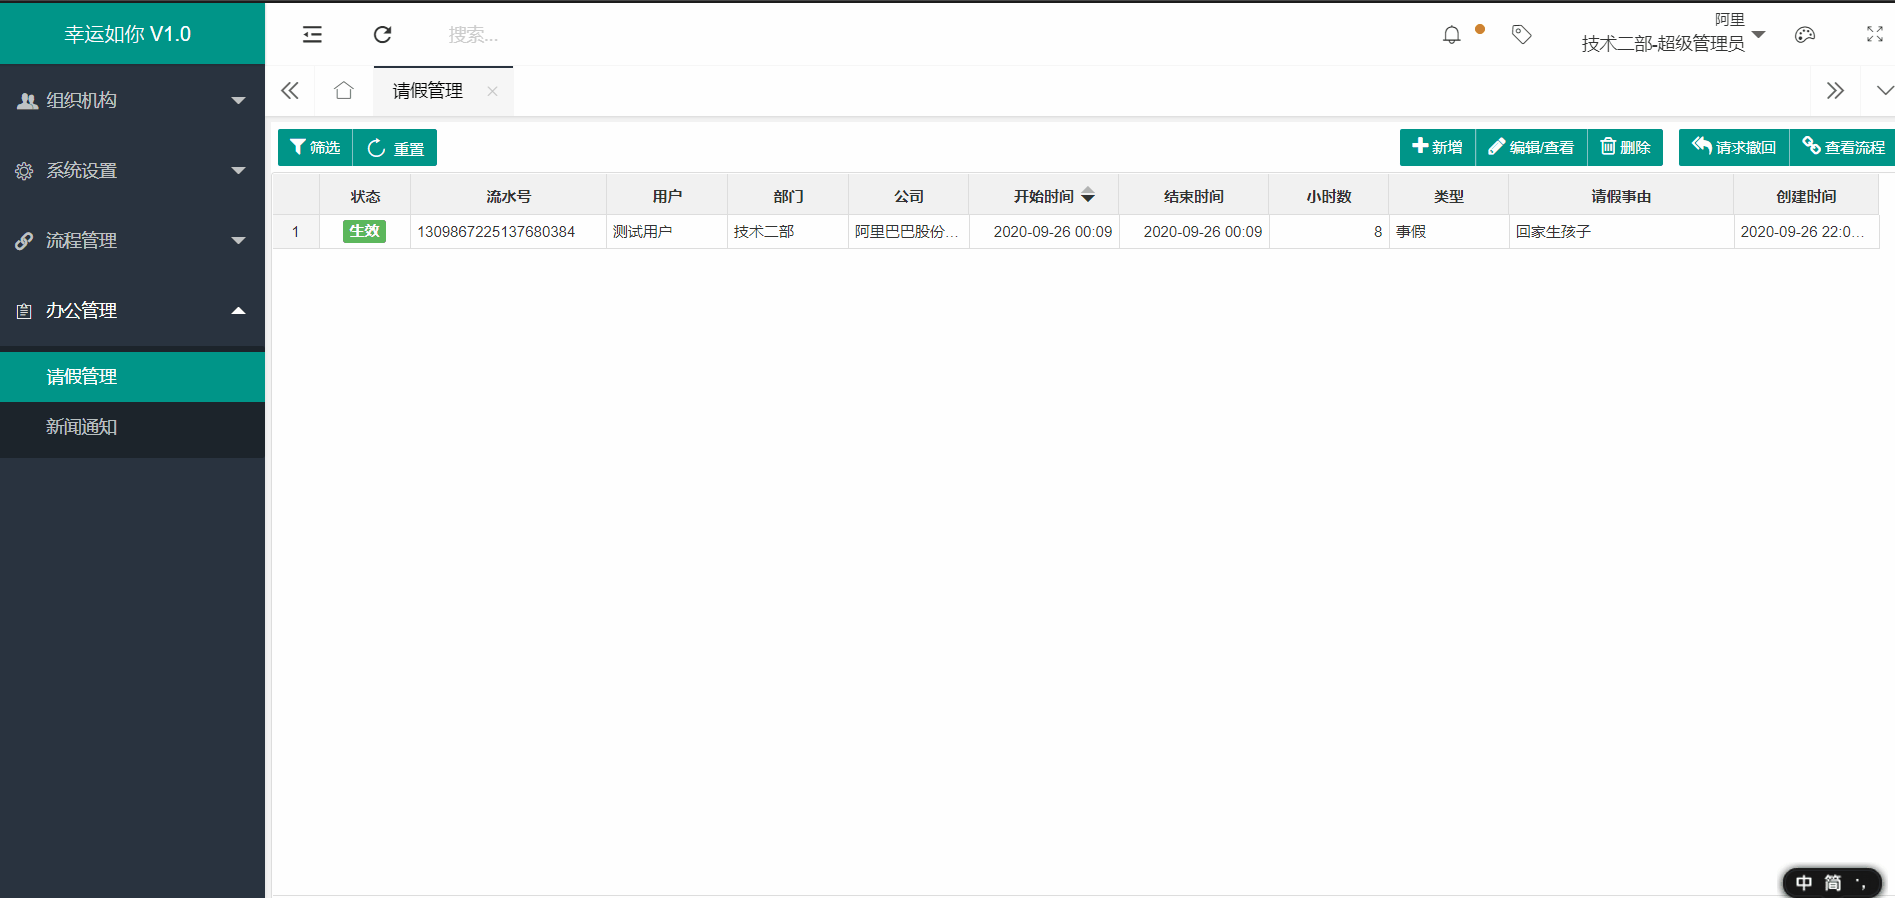Click the refresh page icon

click(382, 35)
